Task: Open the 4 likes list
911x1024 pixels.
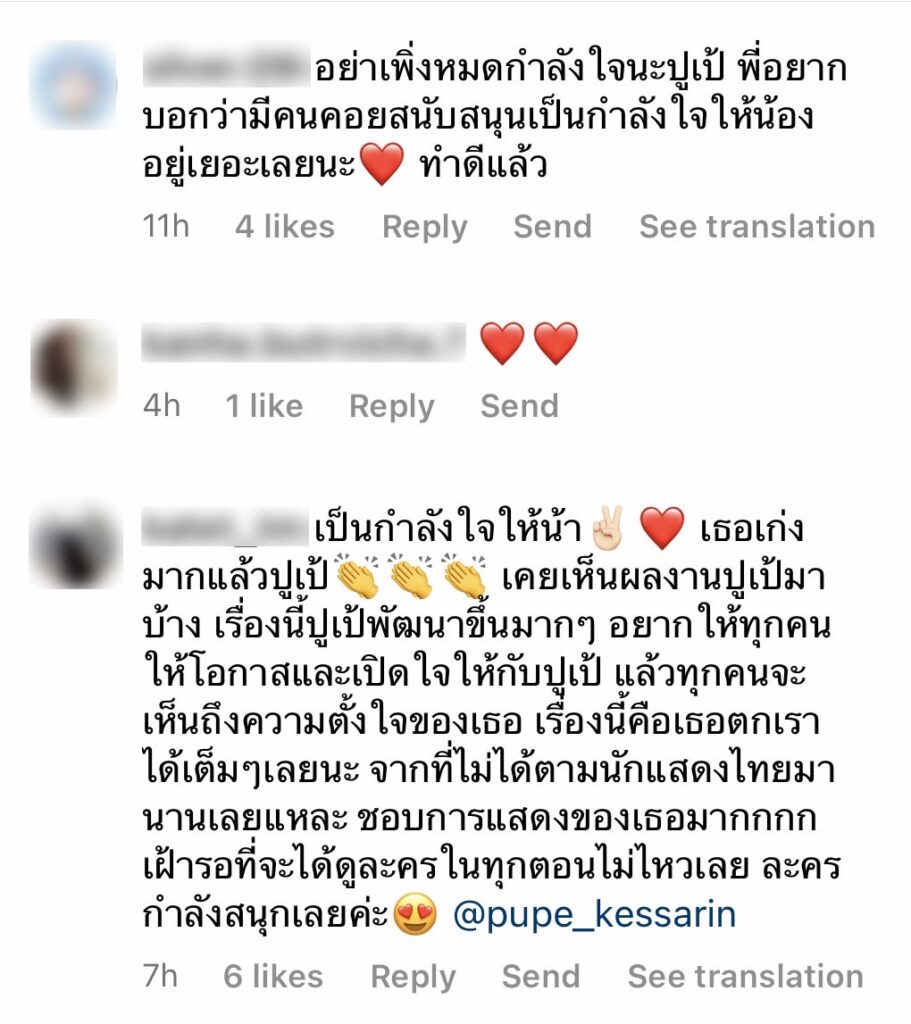Action: pos(285,227)
